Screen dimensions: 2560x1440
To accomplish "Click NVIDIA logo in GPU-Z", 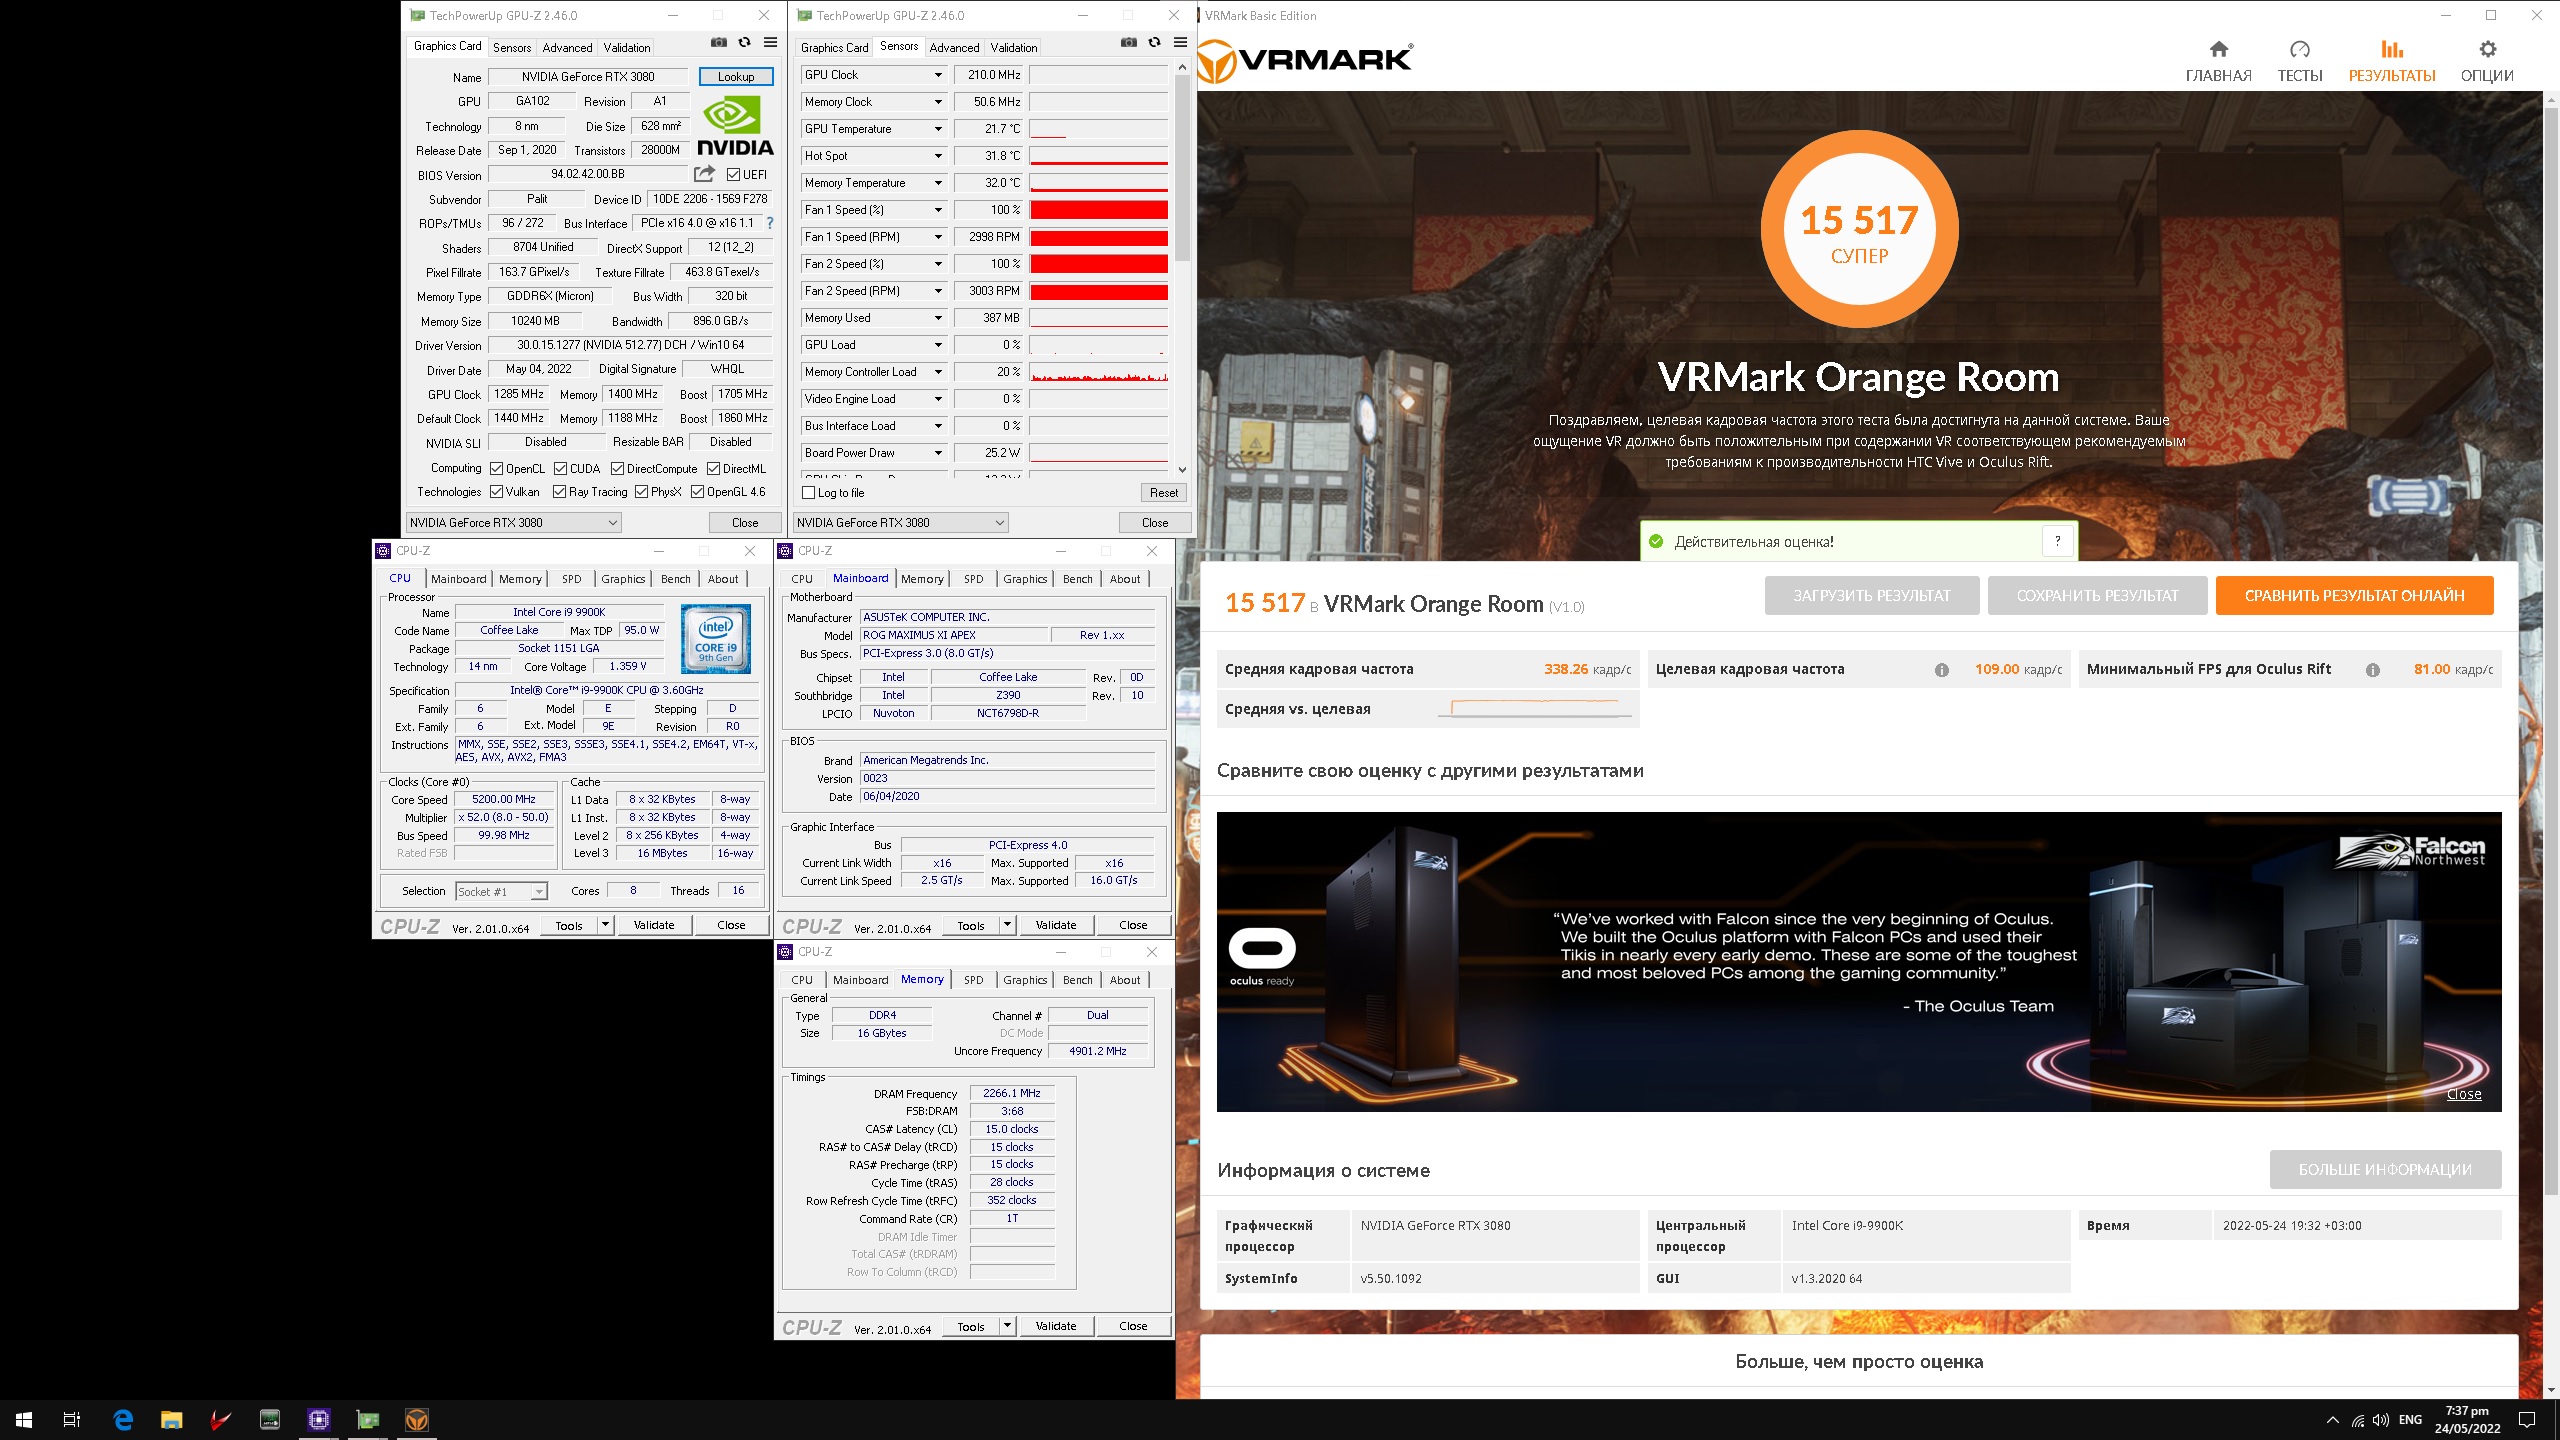I will 735,127.
